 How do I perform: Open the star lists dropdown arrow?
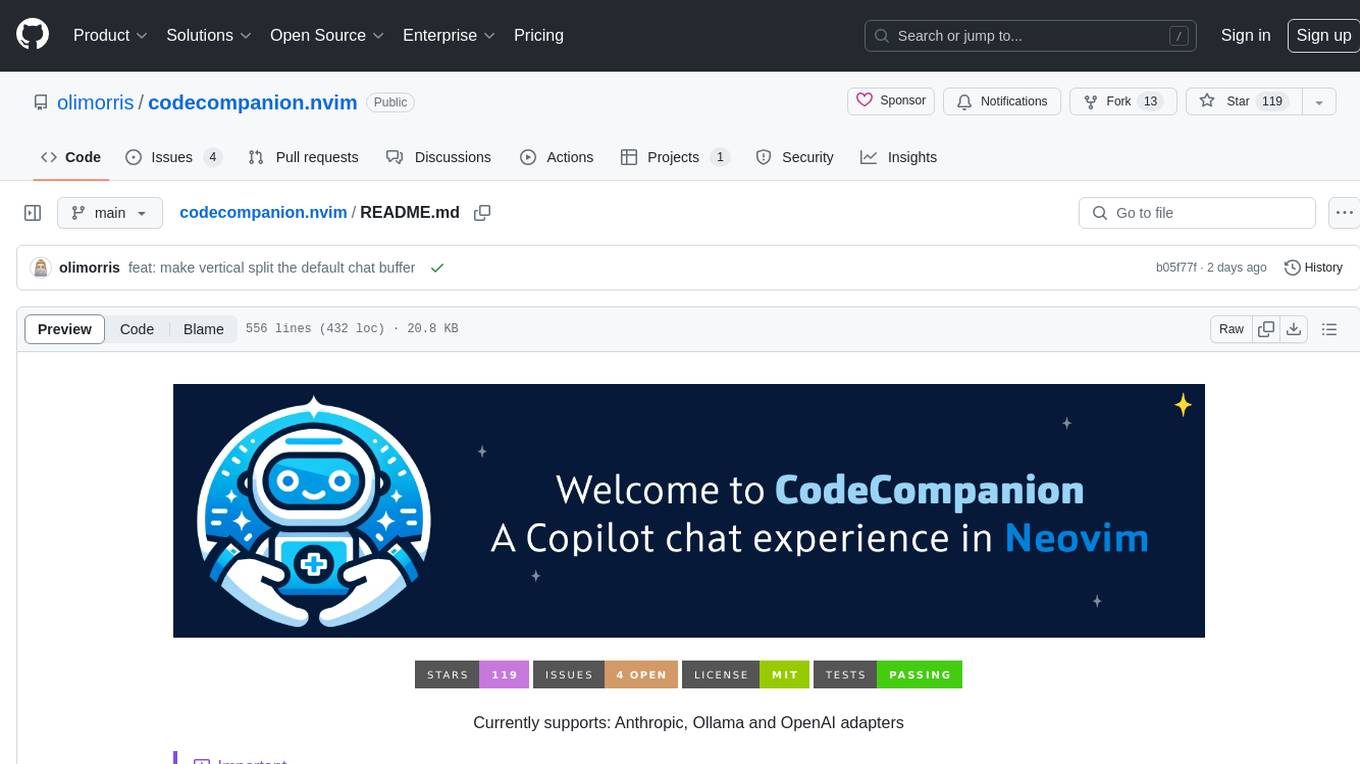1319,102
